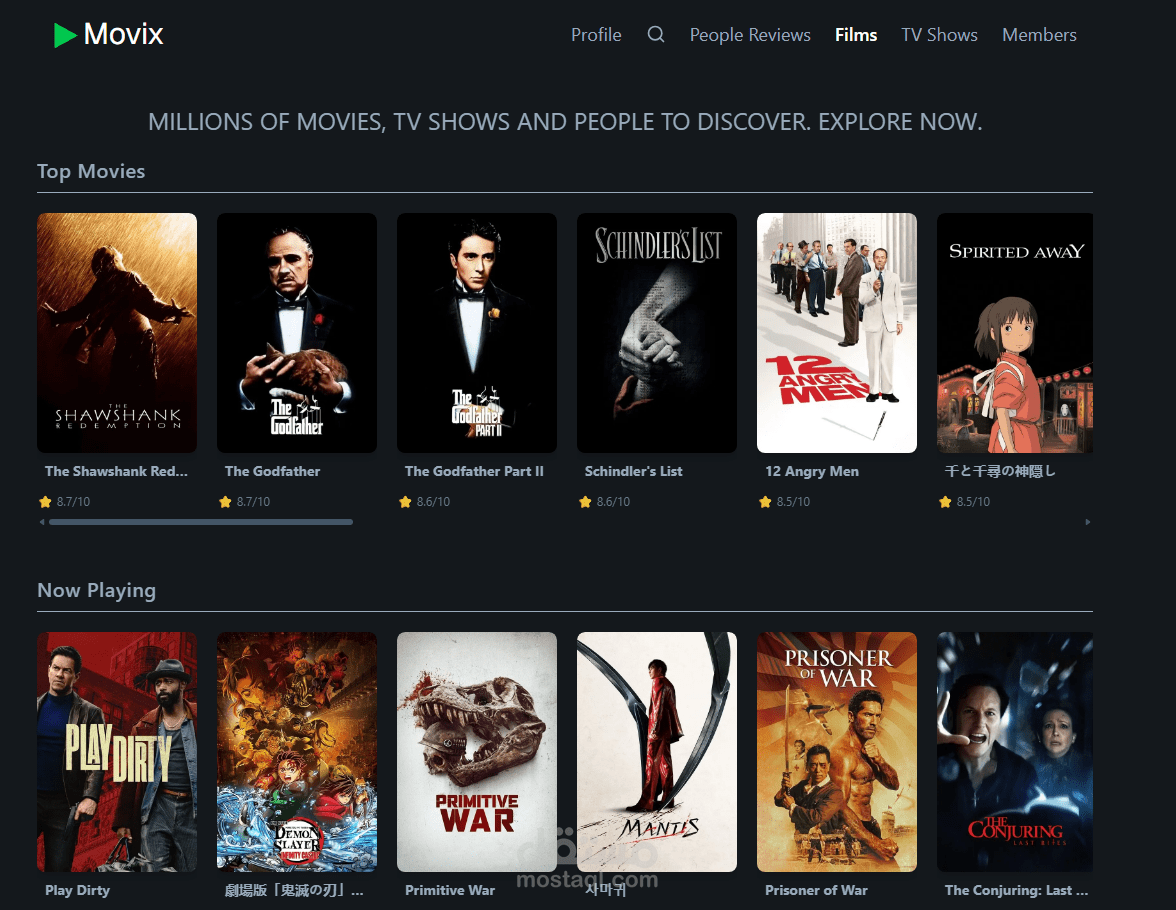The height and width of the screenshot is (910, 1176).
Task: Click the green Movix play logo icon
Action: click(66, 33)
